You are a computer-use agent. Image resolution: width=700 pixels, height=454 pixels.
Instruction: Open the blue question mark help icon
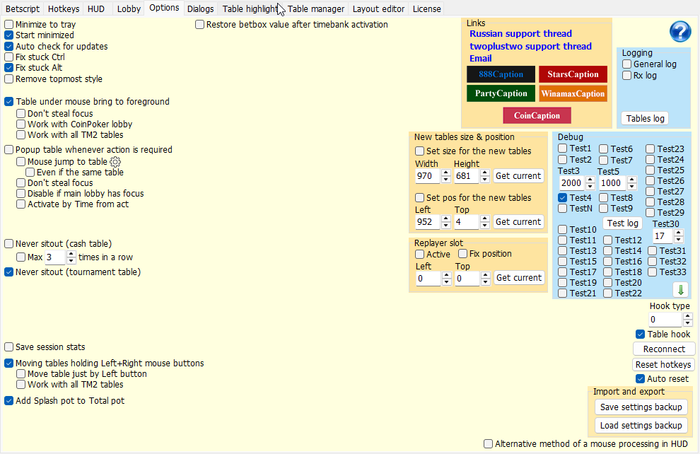tap(680, 31)
